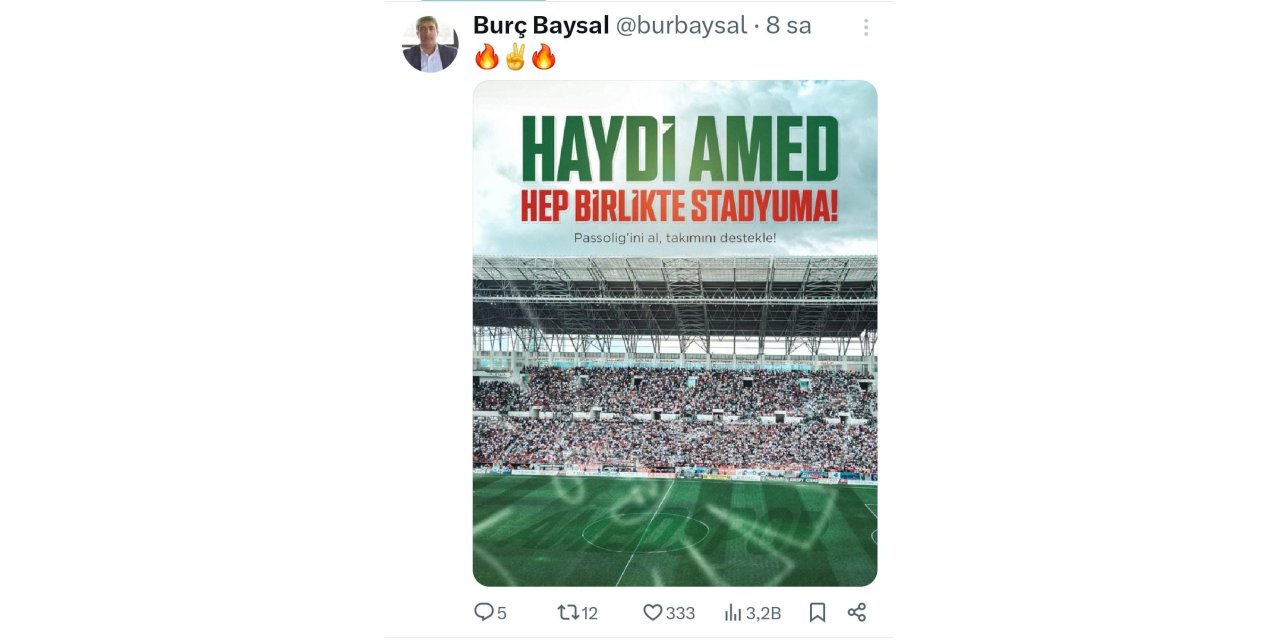
Task: Open the reply speech bubble icon
Action: 484,612
